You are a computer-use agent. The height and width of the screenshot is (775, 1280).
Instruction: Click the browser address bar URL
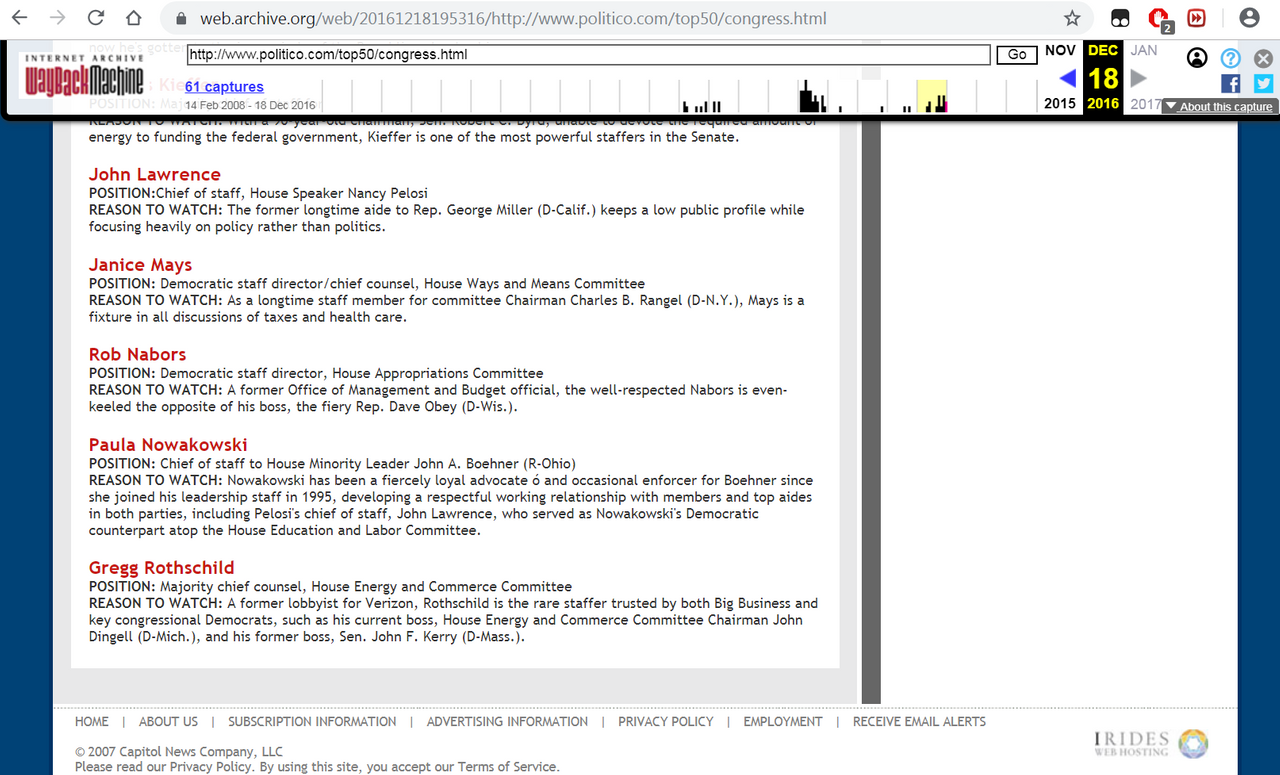pyautogui.click(x=513, y=19)
